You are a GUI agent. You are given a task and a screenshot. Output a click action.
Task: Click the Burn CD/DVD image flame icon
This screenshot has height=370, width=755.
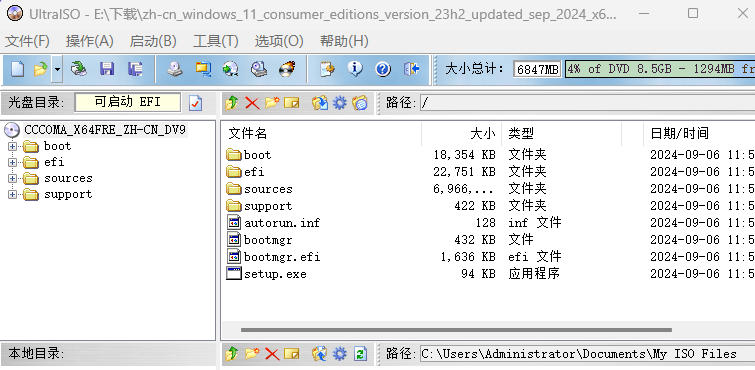(287, 69)
